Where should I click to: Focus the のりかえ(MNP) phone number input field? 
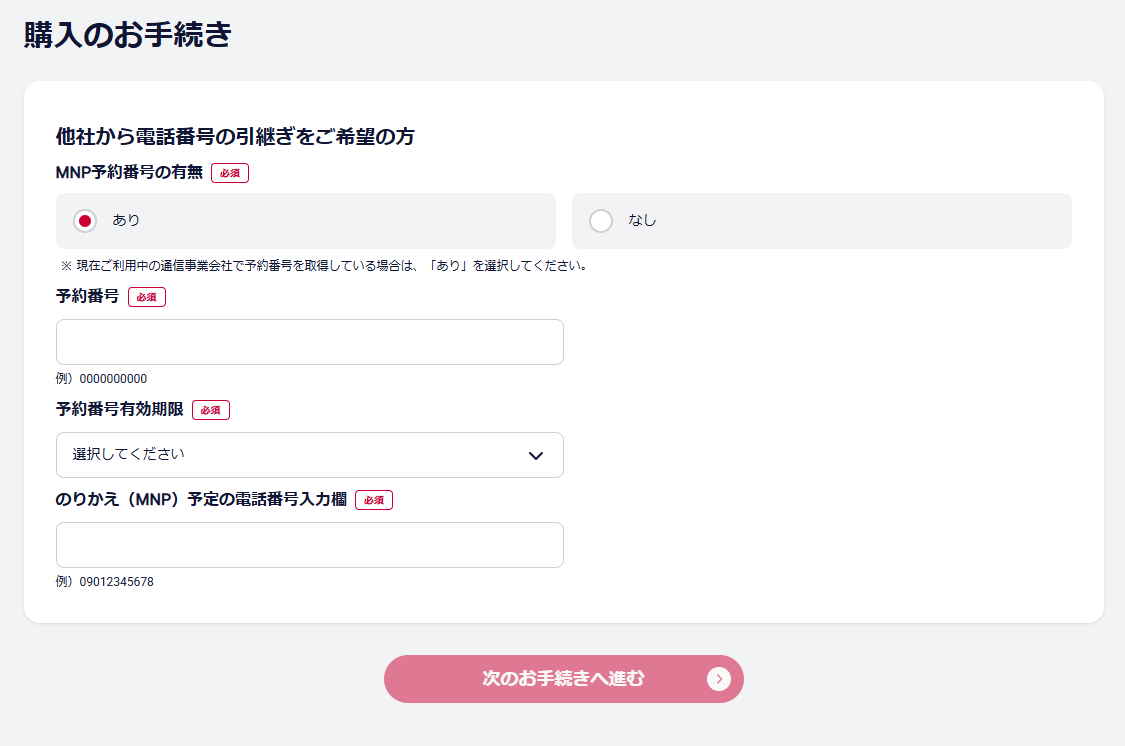(x=310, y=545)
